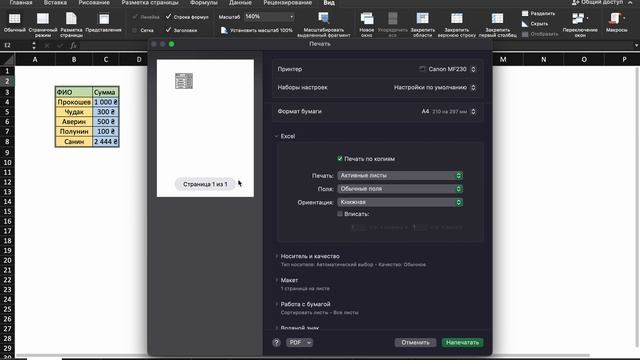640x360 pixels.
Task: Select the Сумма header cell
Action: (106, 92)
